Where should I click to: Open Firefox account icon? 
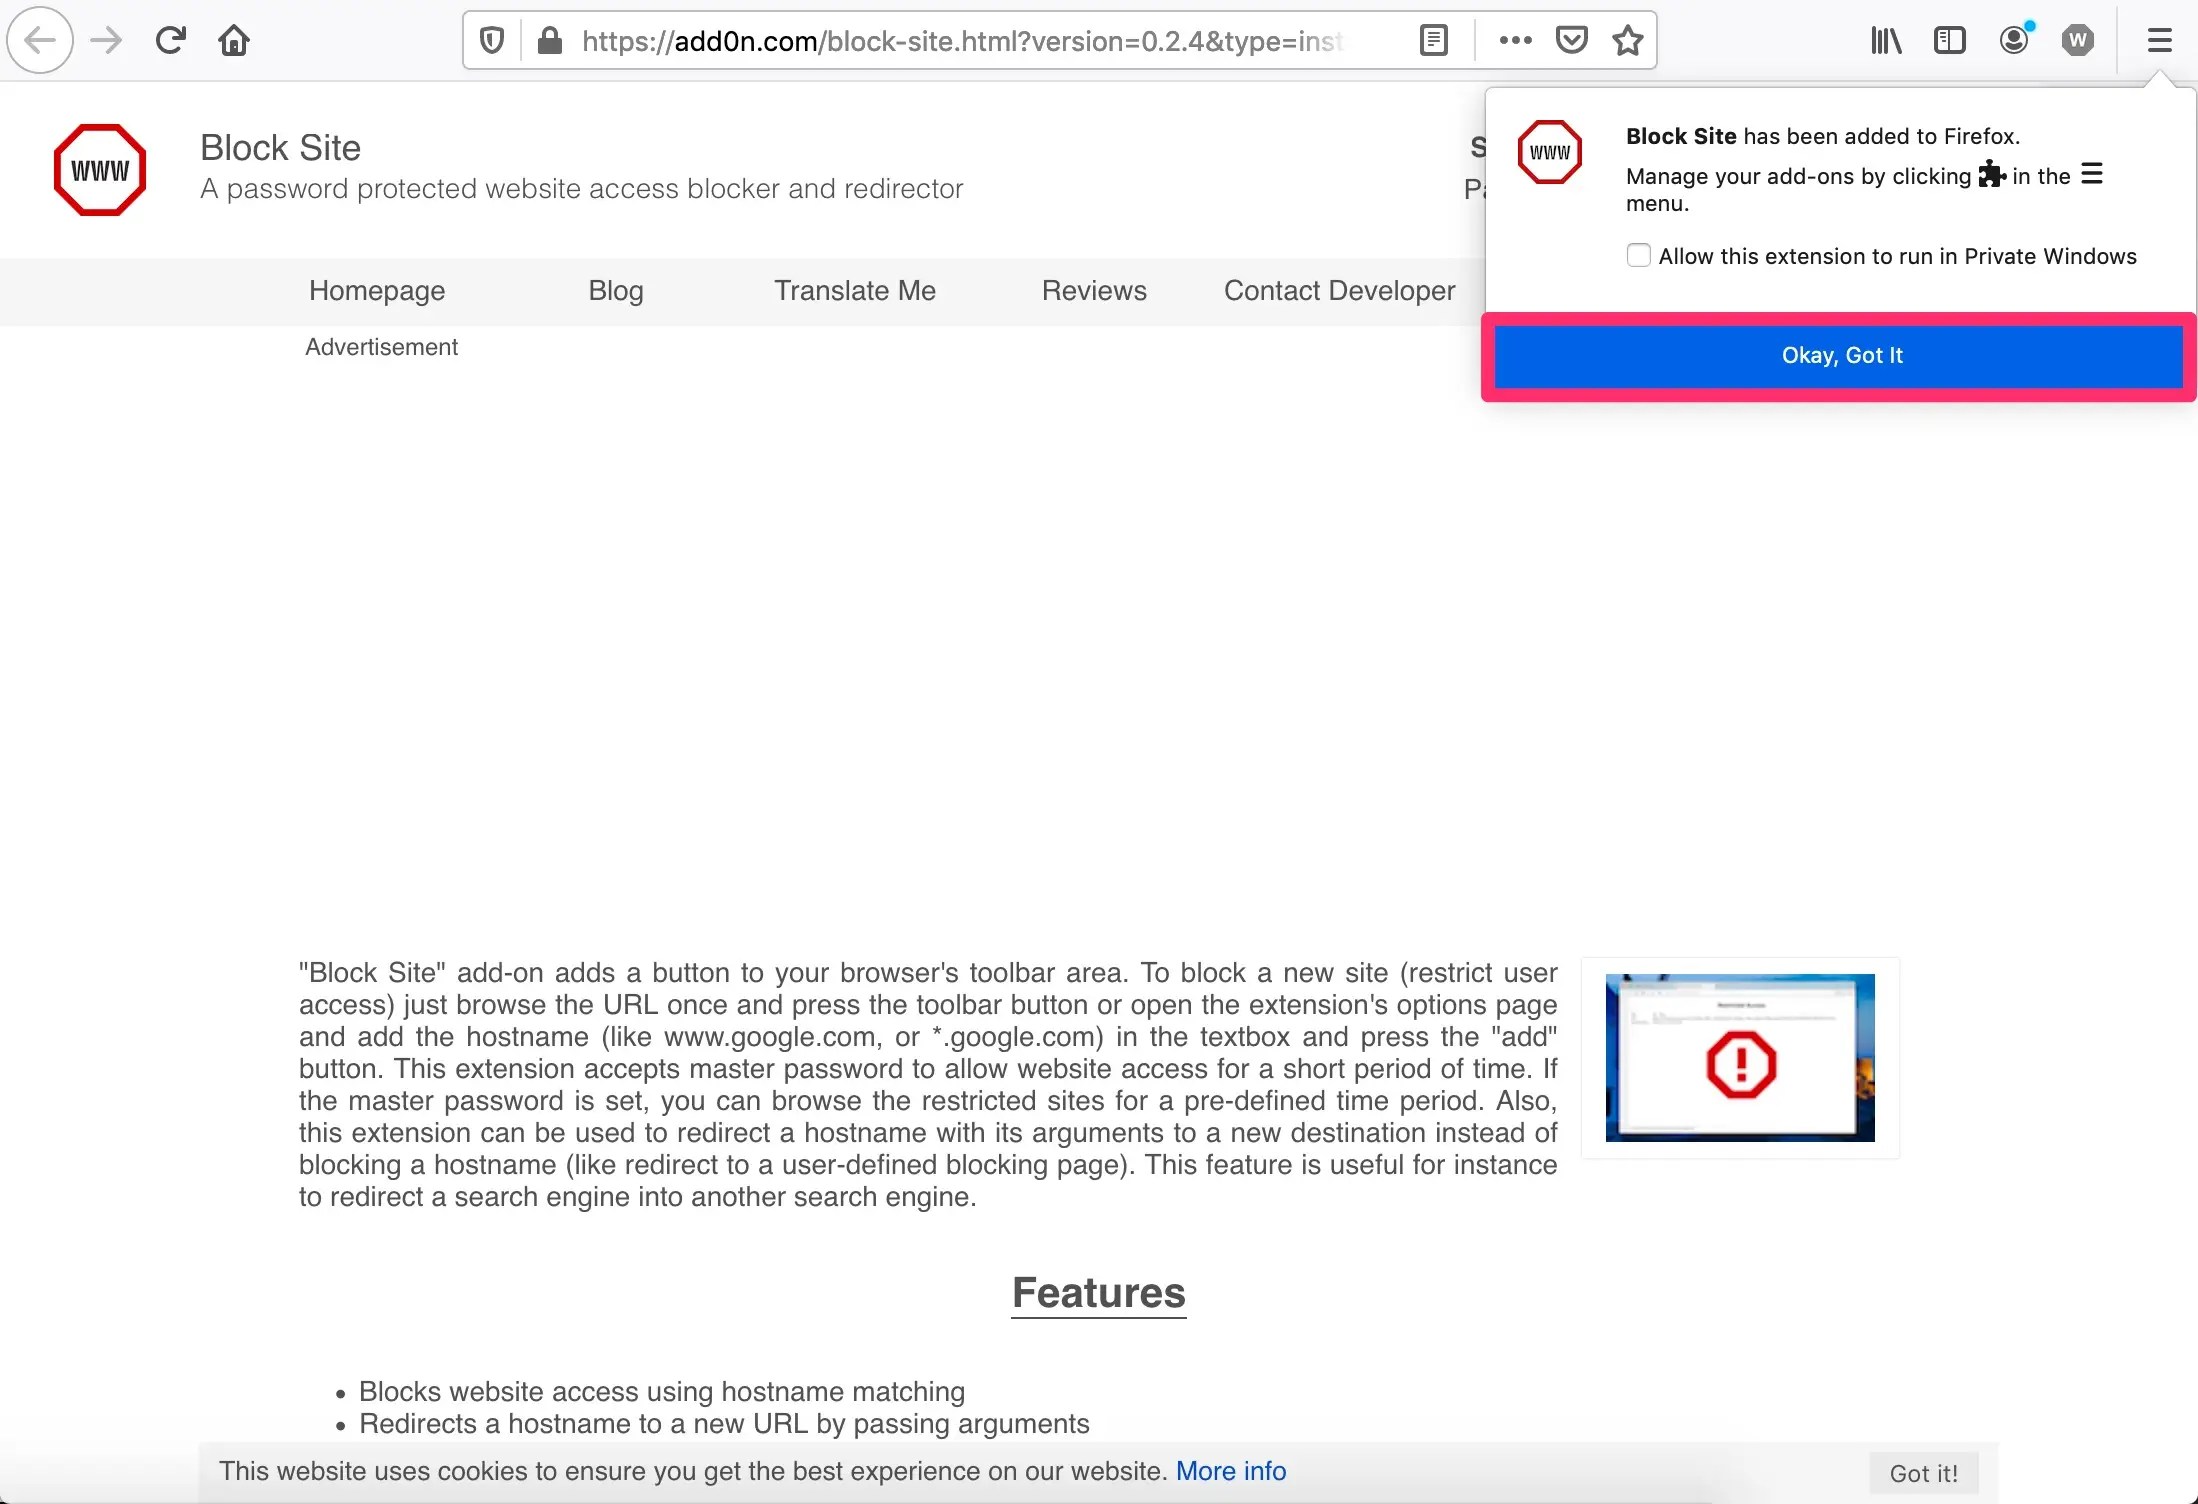pyautogui.click(x=2014, y=40)
